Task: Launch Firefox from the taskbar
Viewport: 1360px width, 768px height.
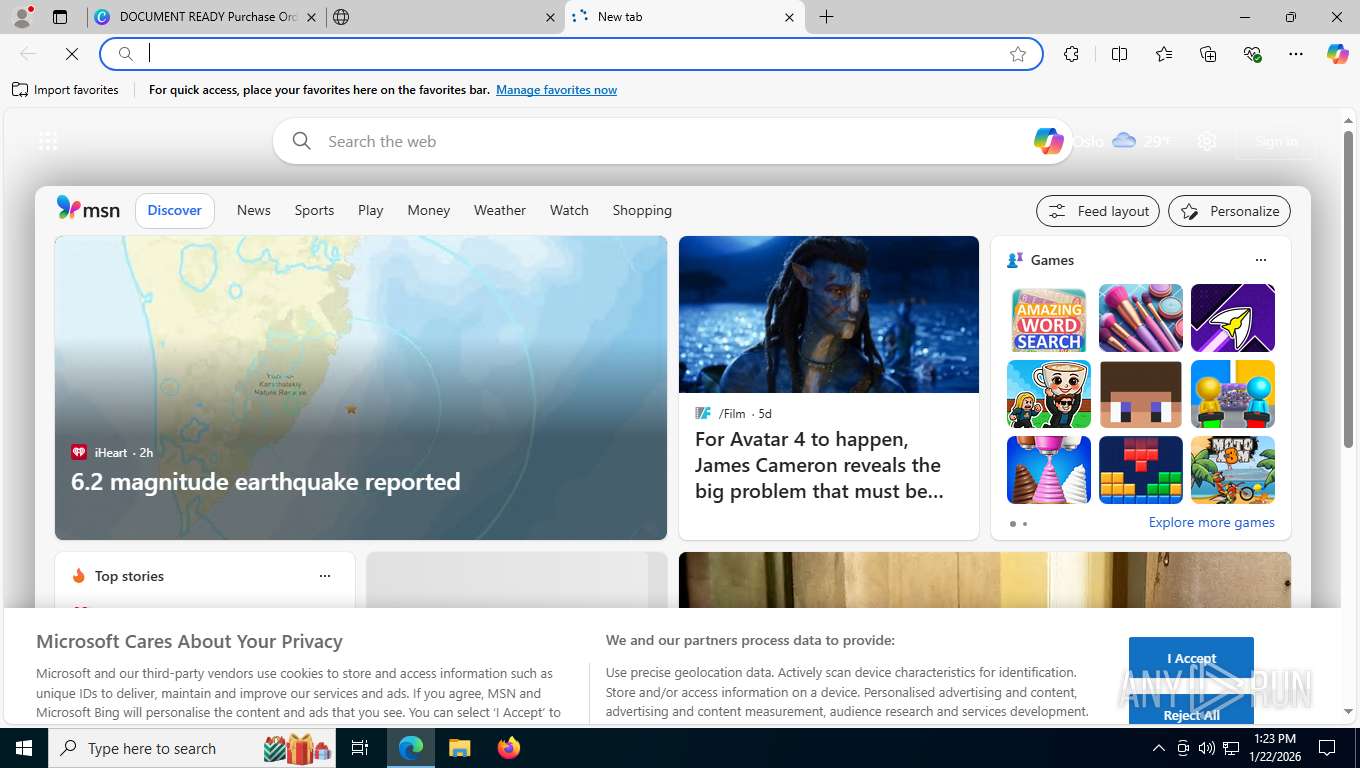Action: tap(509, 748)
